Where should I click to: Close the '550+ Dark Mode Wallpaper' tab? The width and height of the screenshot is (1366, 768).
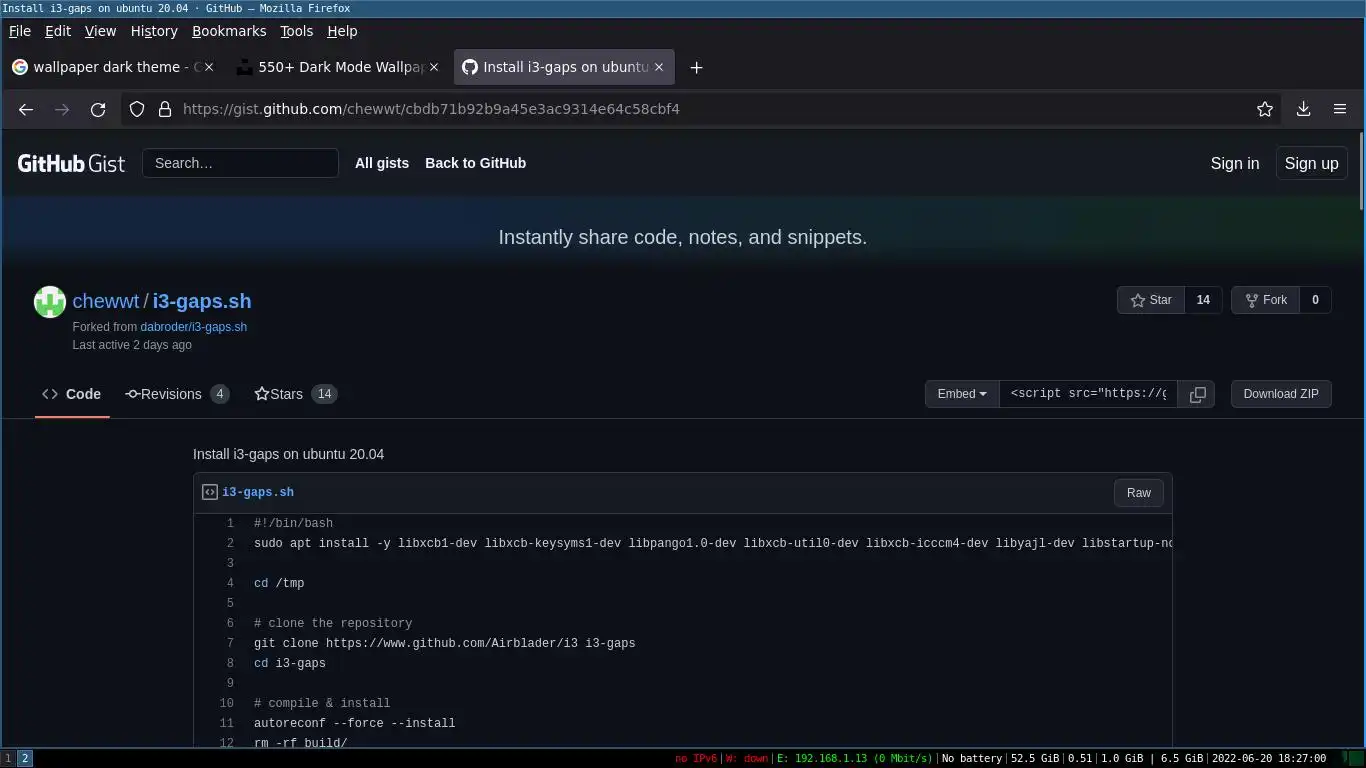click(x=434, y=67)
